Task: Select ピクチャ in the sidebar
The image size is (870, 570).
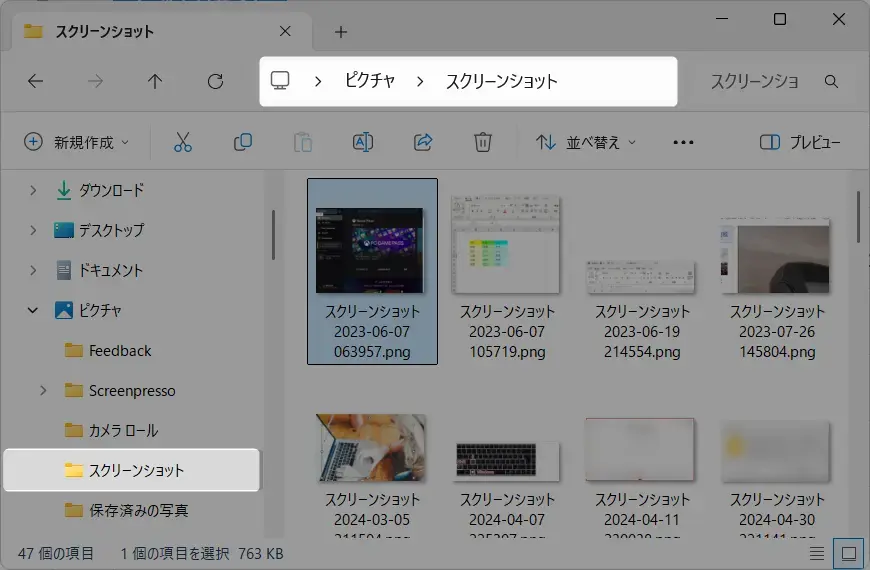Action: (100, 310)
